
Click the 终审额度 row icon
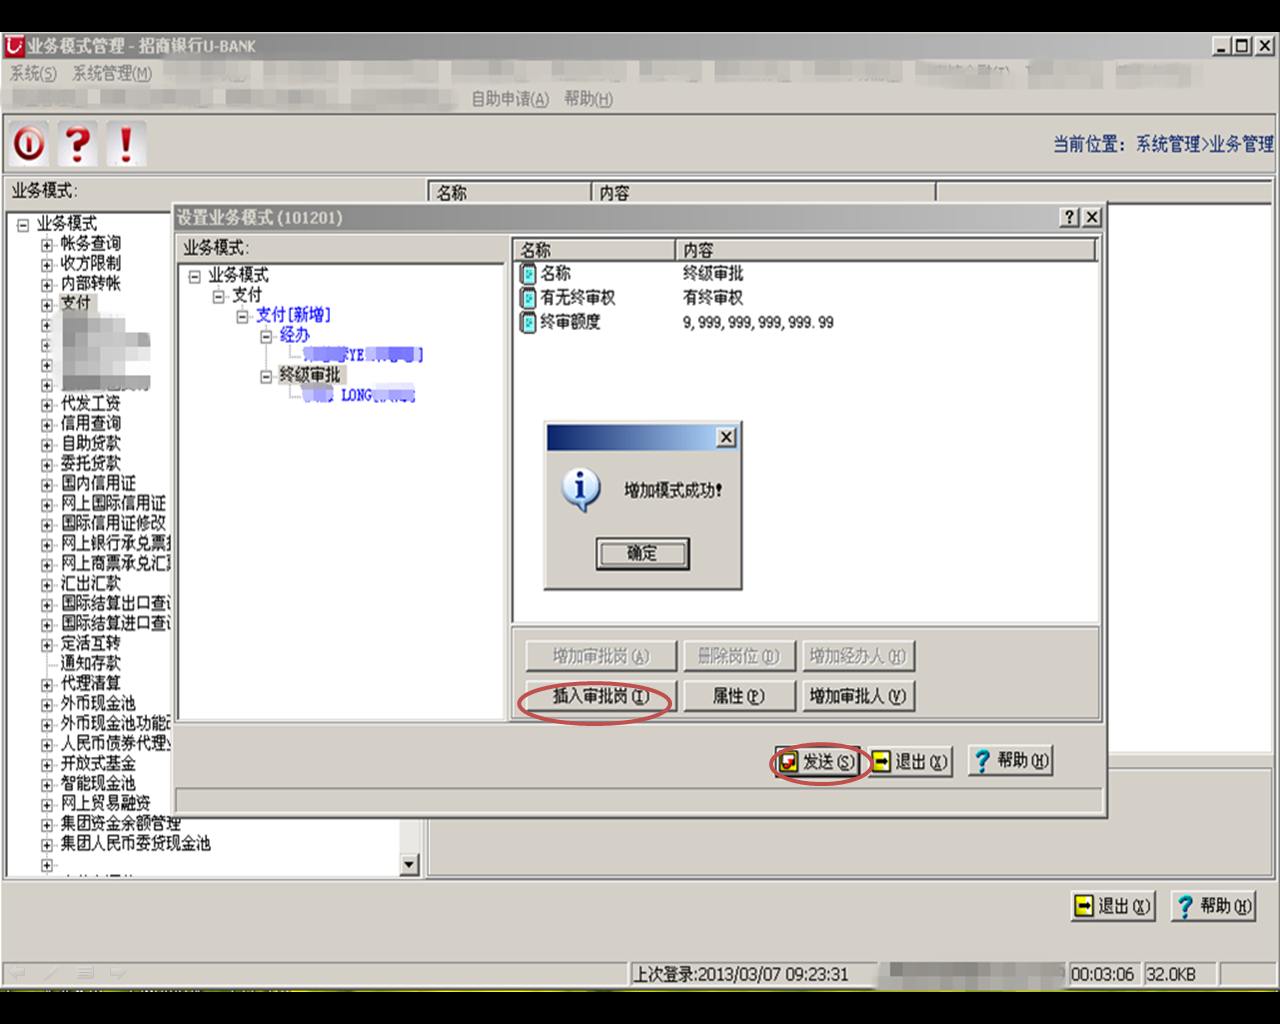[x=528, y=322]
